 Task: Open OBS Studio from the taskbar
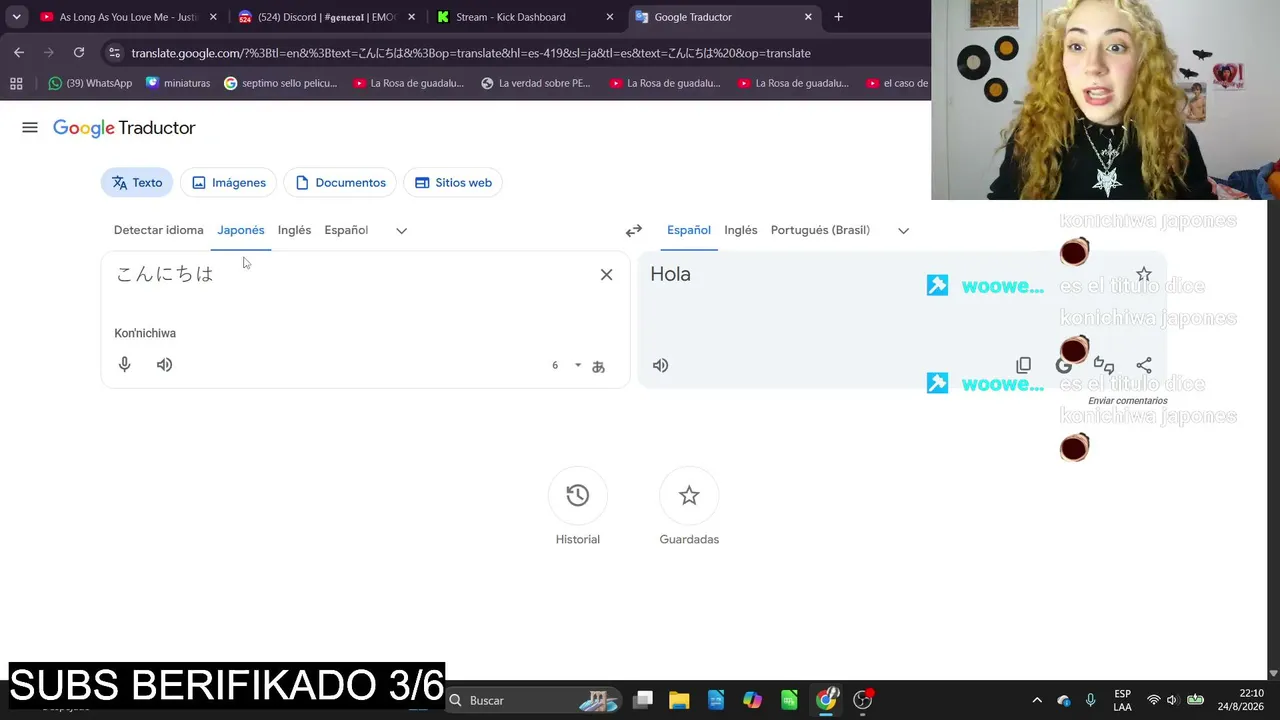[862, 700]
